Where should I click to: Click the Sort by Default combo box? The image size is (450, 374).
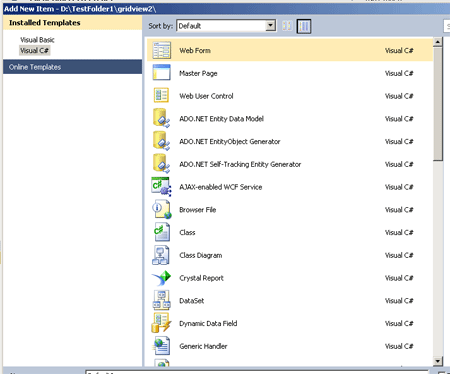click(226, 26)
